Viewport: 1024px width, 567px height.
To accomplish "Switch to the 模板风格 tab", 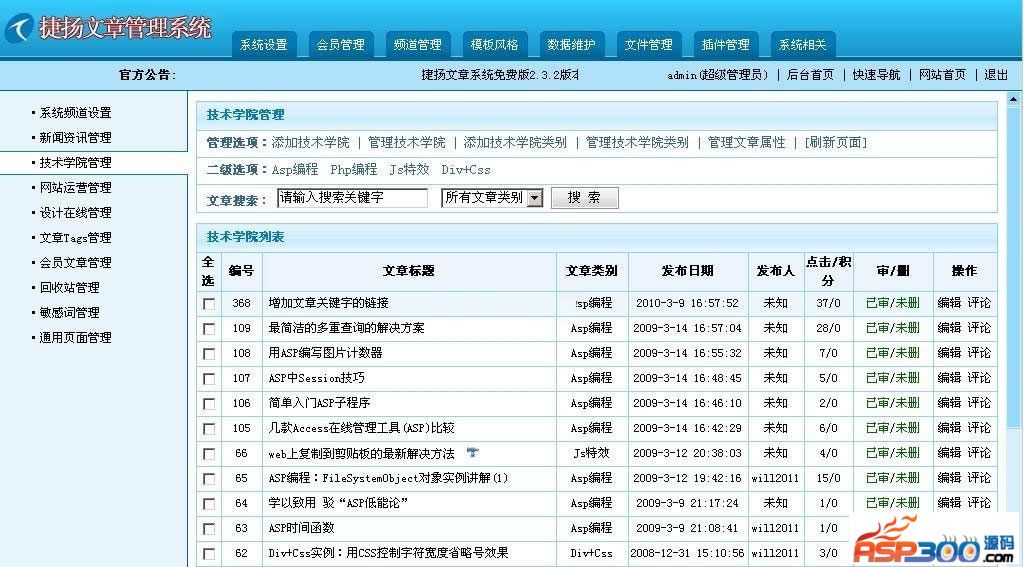I will click(x=494, y=45).
